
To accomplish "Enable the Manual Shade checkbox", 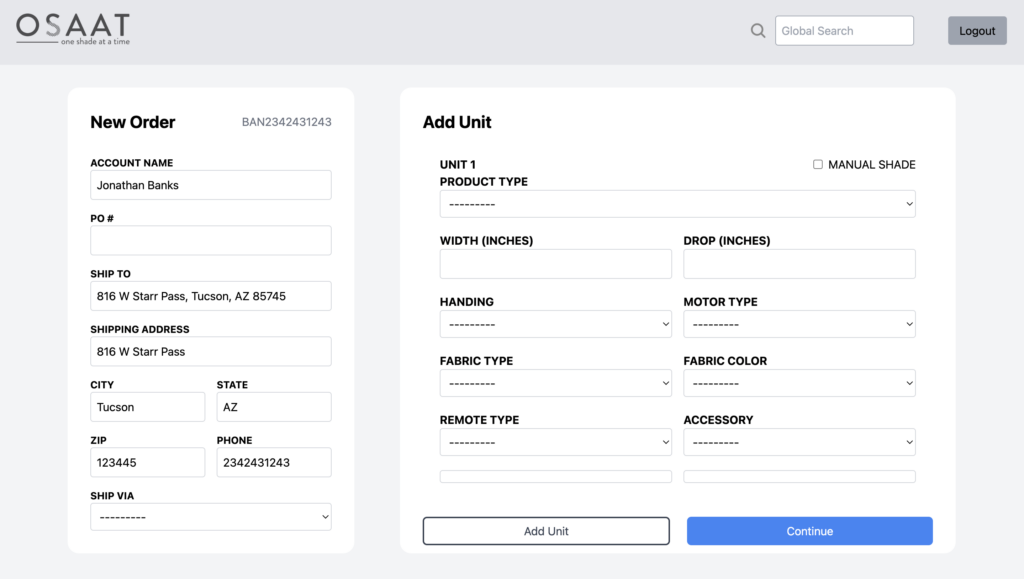I will click(818, 164).
